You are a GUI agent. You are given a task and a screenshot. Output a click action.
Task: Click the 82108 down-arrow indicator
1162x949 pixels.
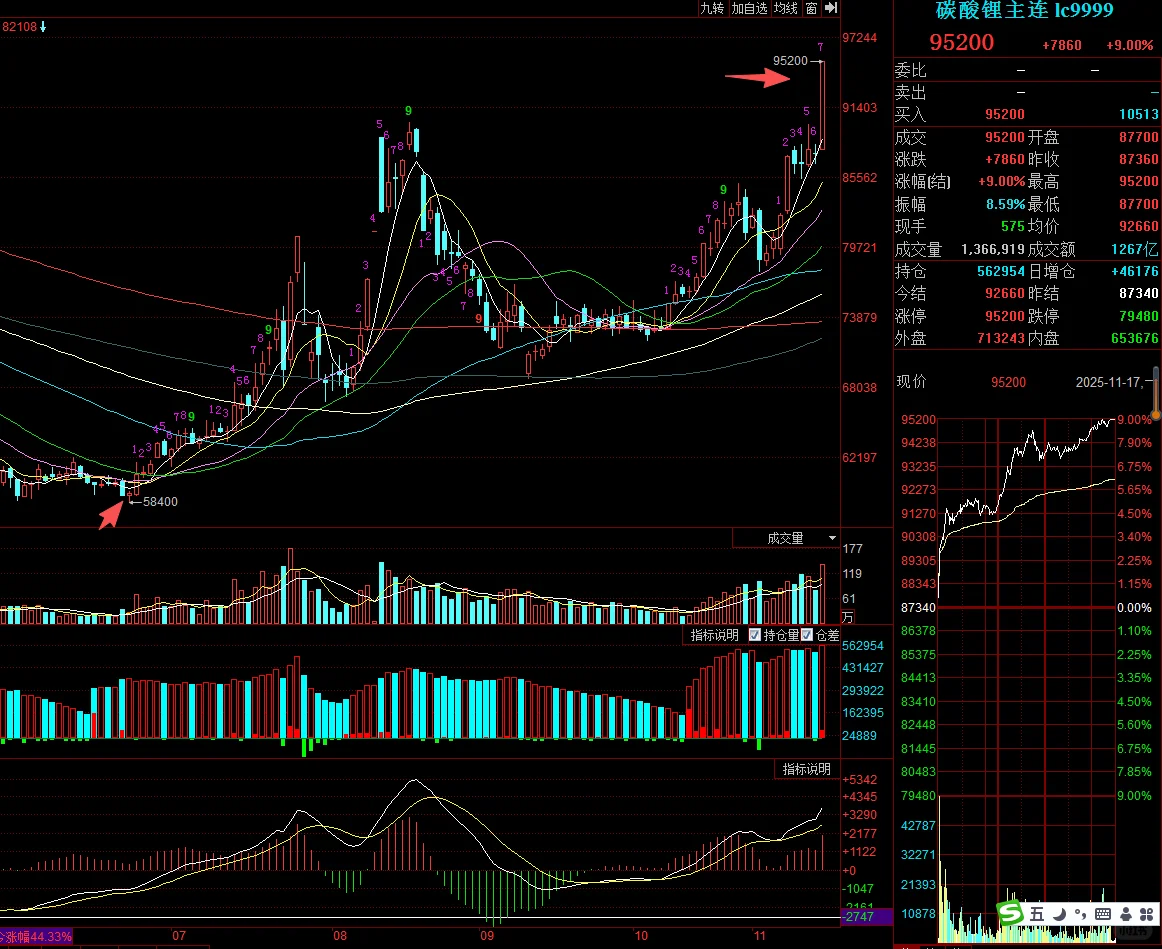point(43,27)
